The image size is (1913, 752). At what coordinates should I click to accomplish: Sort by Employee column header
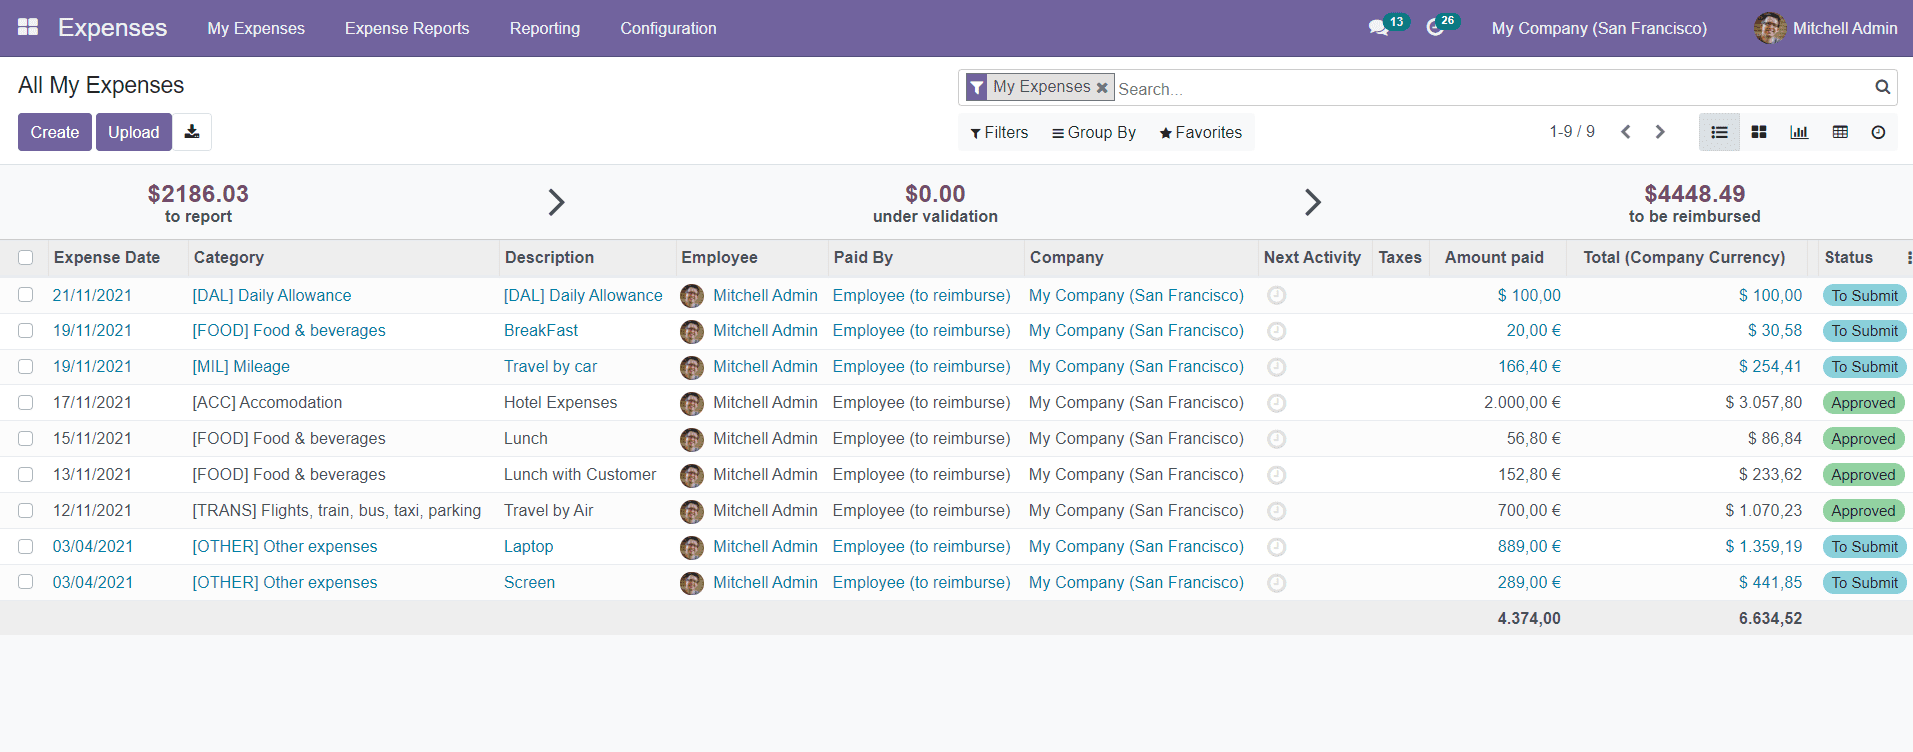(719, 257)
